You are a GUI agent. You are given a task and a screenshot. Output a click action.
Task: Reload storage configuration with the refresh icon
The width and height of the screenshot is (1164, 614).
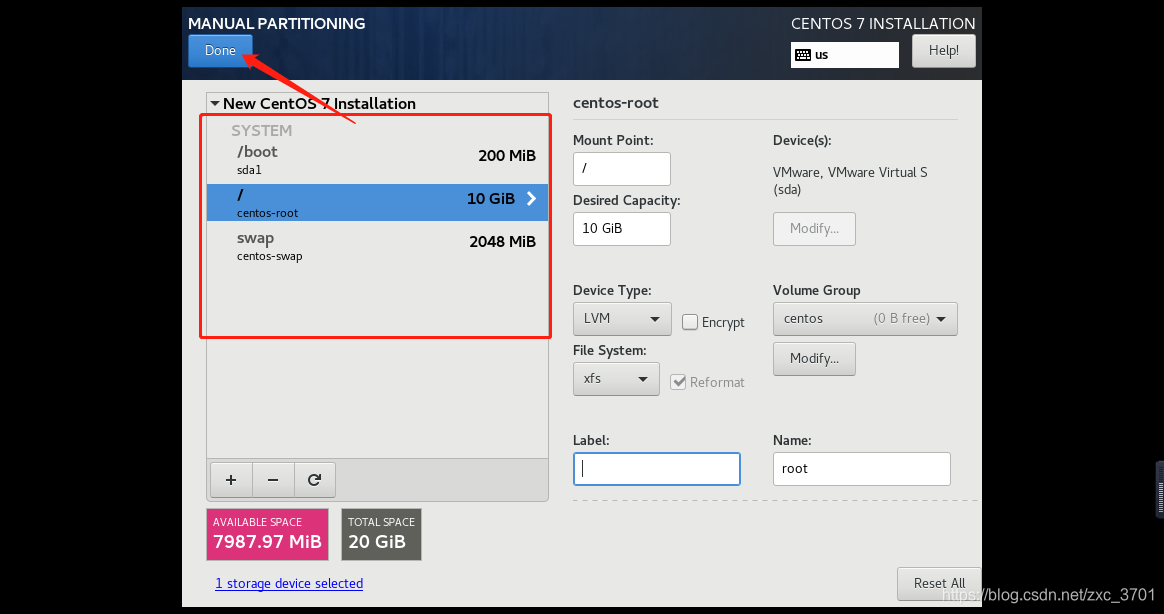point(315,480)
